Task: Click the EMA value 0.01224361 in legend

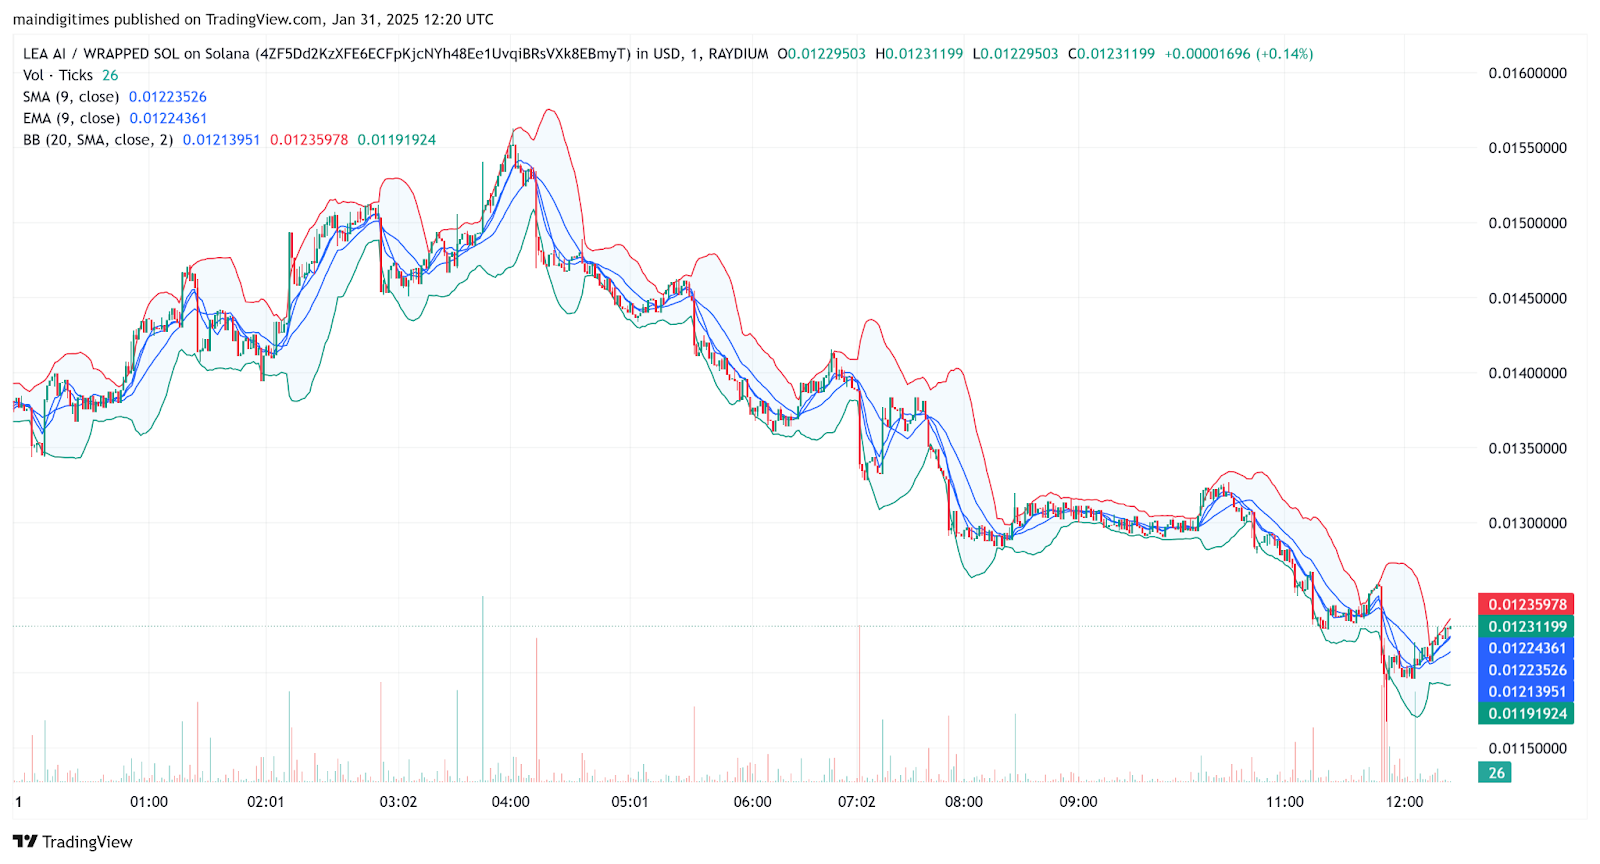Action: 168,118
